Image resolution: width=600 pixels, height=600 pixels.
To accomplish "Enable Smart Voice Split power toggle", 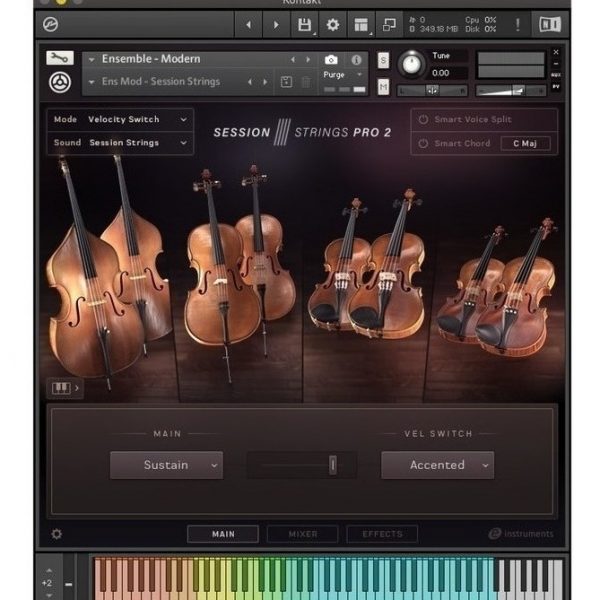I will click(x=423, y=119).
